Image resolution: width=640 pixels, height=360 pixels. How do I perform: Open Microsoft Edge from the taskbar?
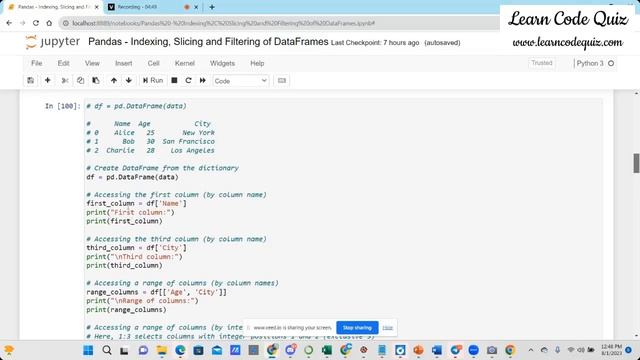180,350
